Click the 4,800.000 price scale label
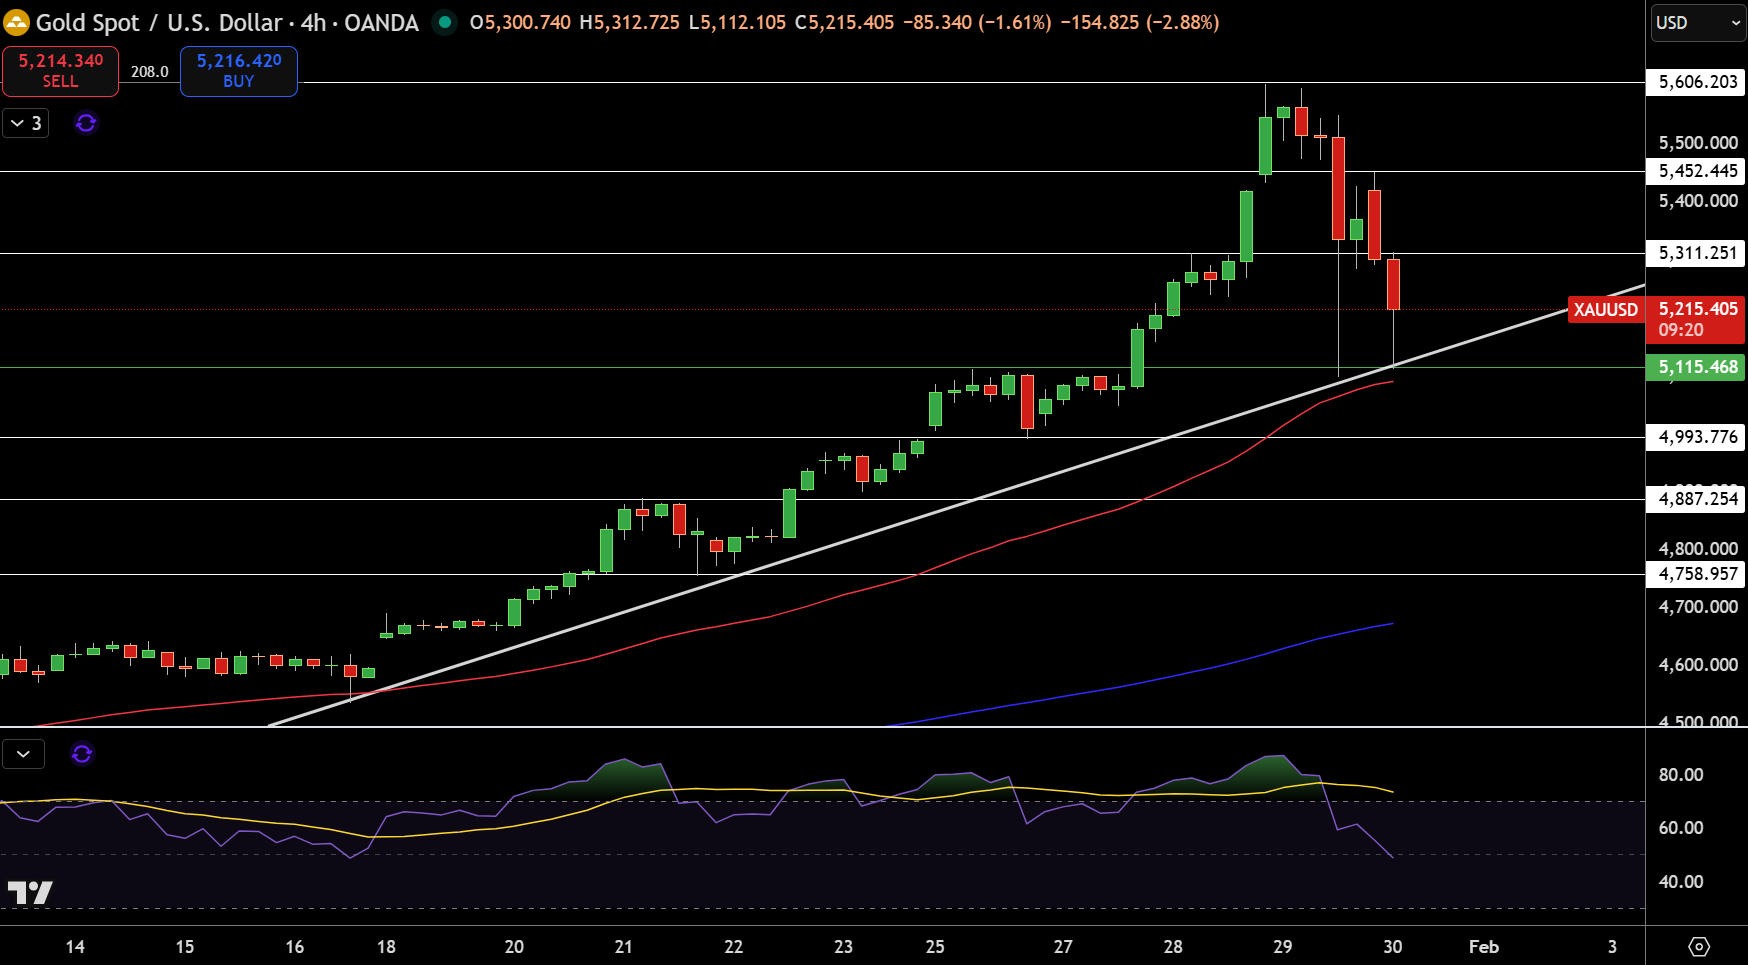 (x=1698, y=549)
